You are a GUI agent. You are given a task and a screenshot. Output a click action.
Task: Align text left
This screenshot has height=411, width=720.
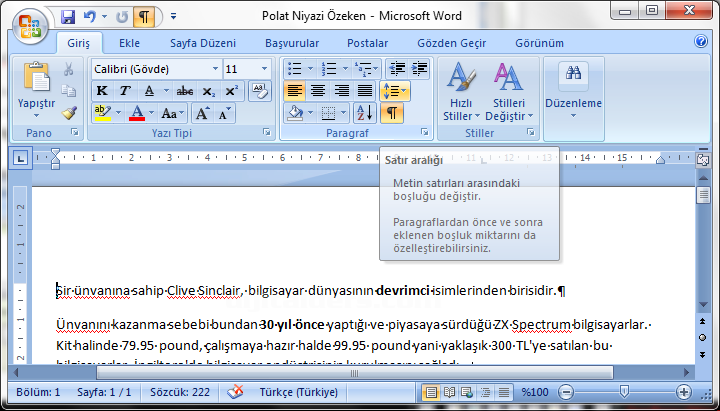point(294,91)
